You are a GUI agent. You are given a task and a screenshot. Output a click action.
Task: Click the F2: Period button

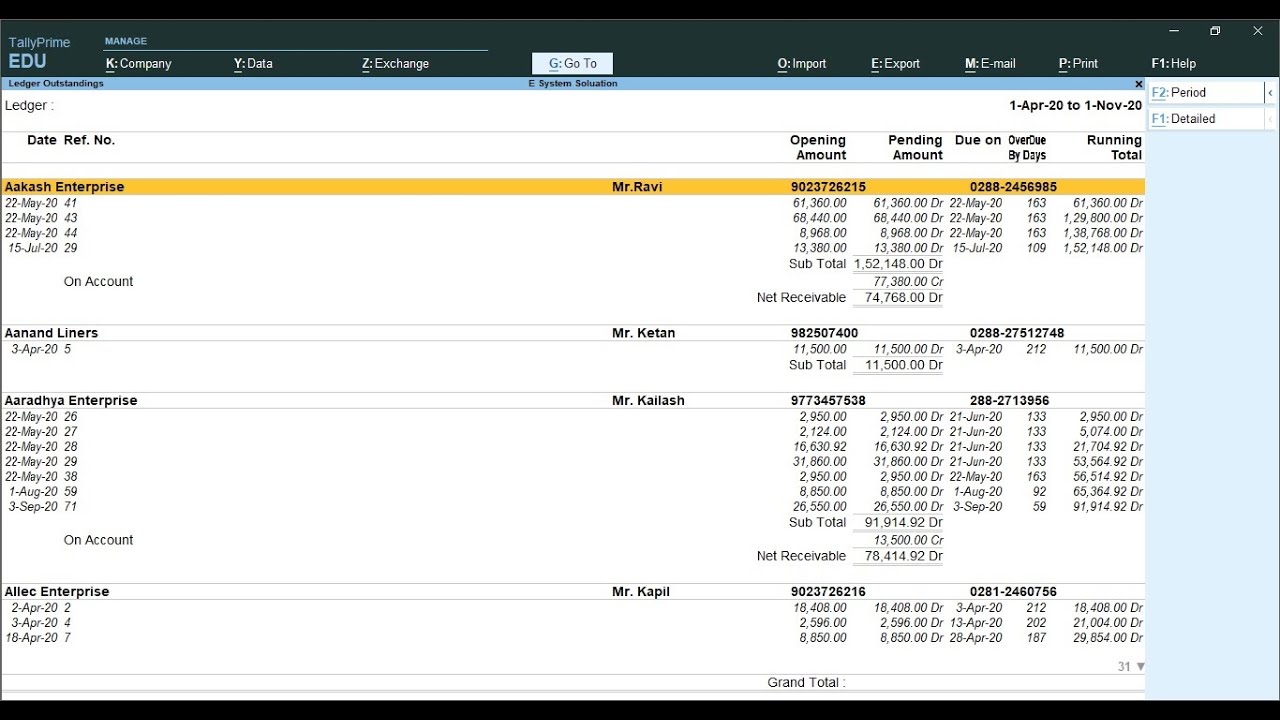pyautogui.click(x=1206, y=92)
